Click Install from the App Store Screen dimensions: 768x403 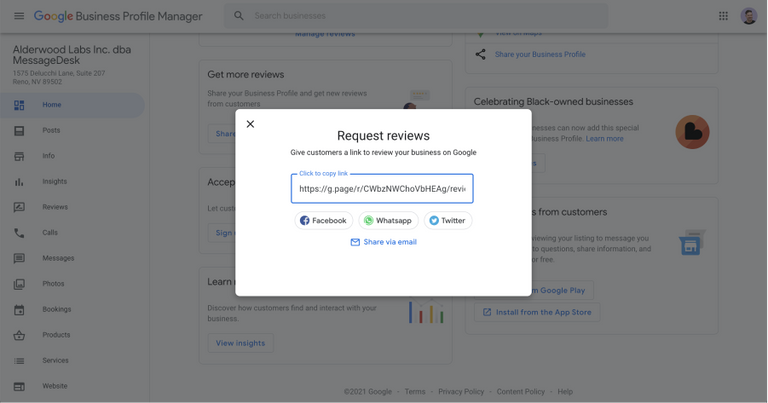pyautogui.click(x=537, y=312)
